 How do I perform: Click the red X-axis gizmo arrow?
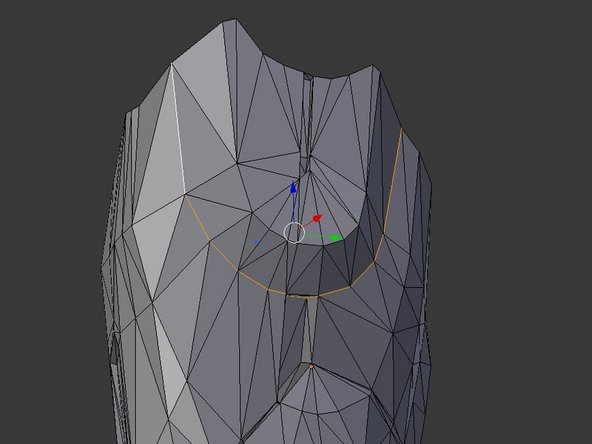tap(316, 219)
